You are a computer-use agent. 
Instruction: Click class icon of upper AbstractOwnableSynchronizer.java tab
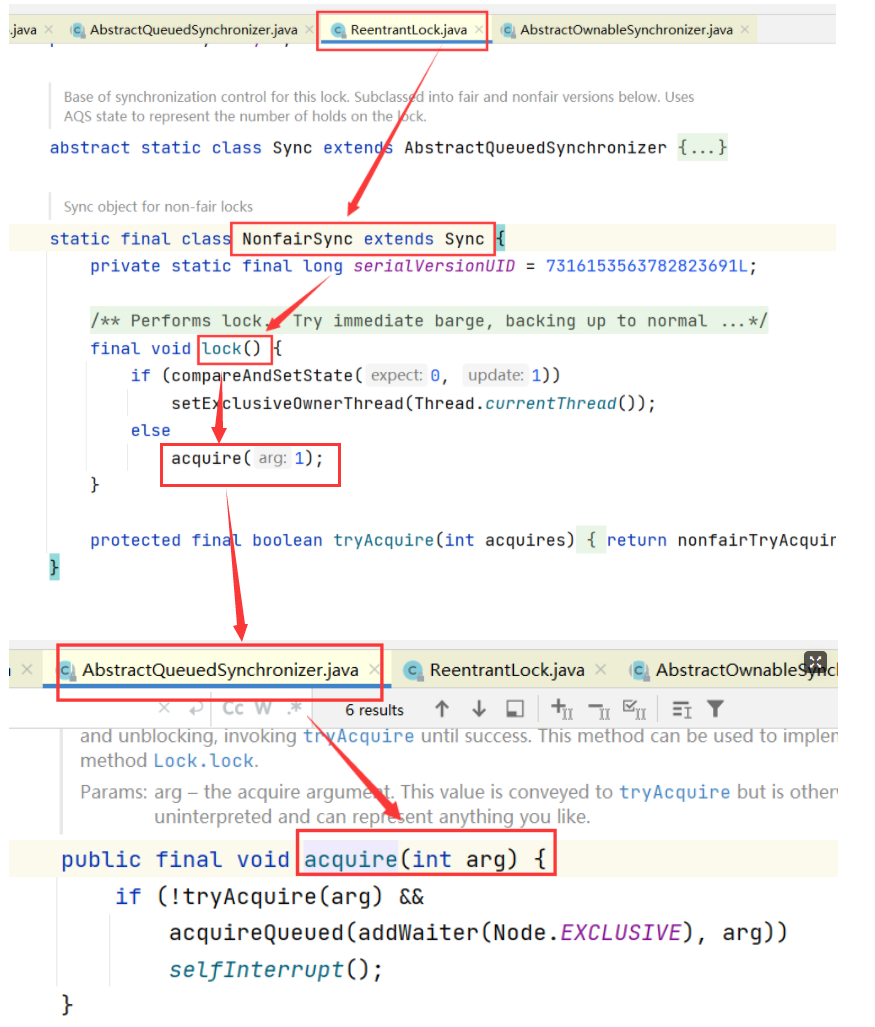point(508,30)
